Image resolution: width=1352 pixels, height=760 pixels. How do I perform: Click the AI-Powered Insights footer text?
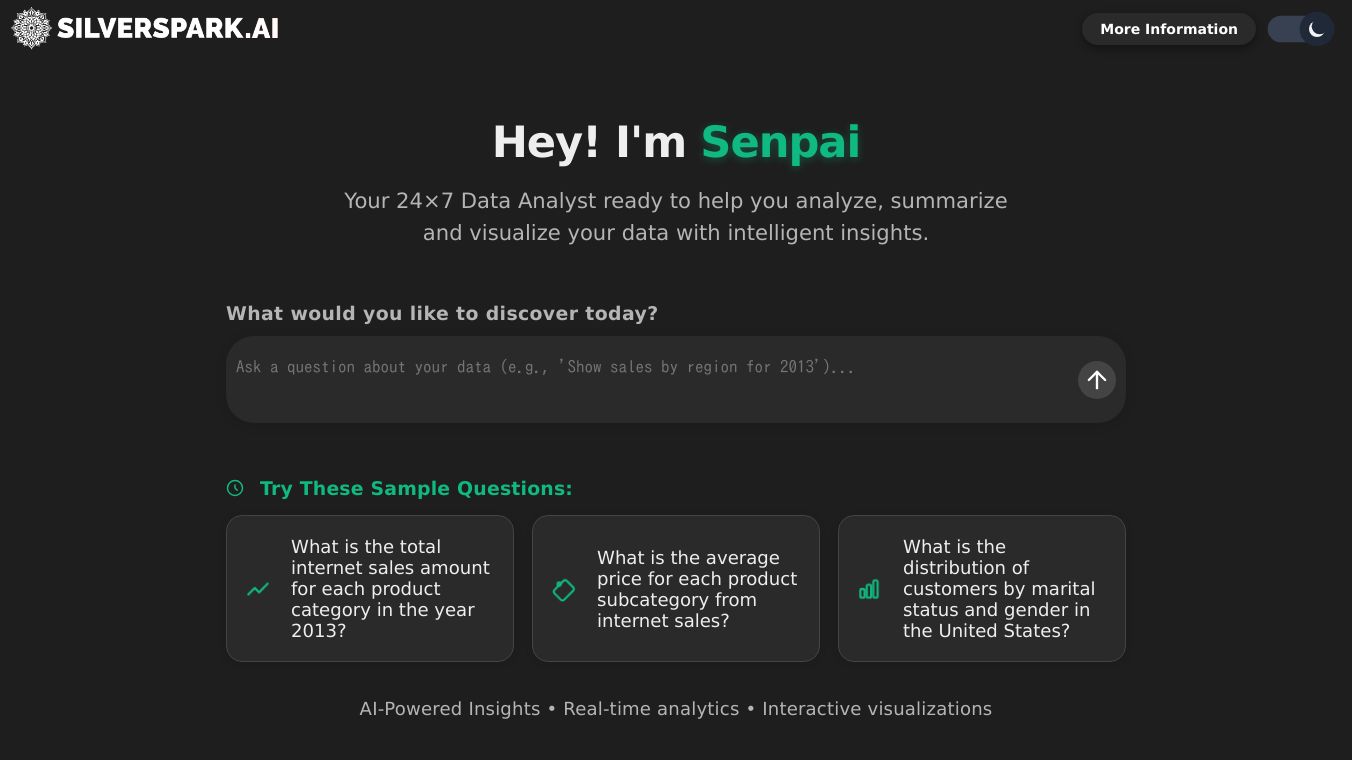(x=449, y=709)
